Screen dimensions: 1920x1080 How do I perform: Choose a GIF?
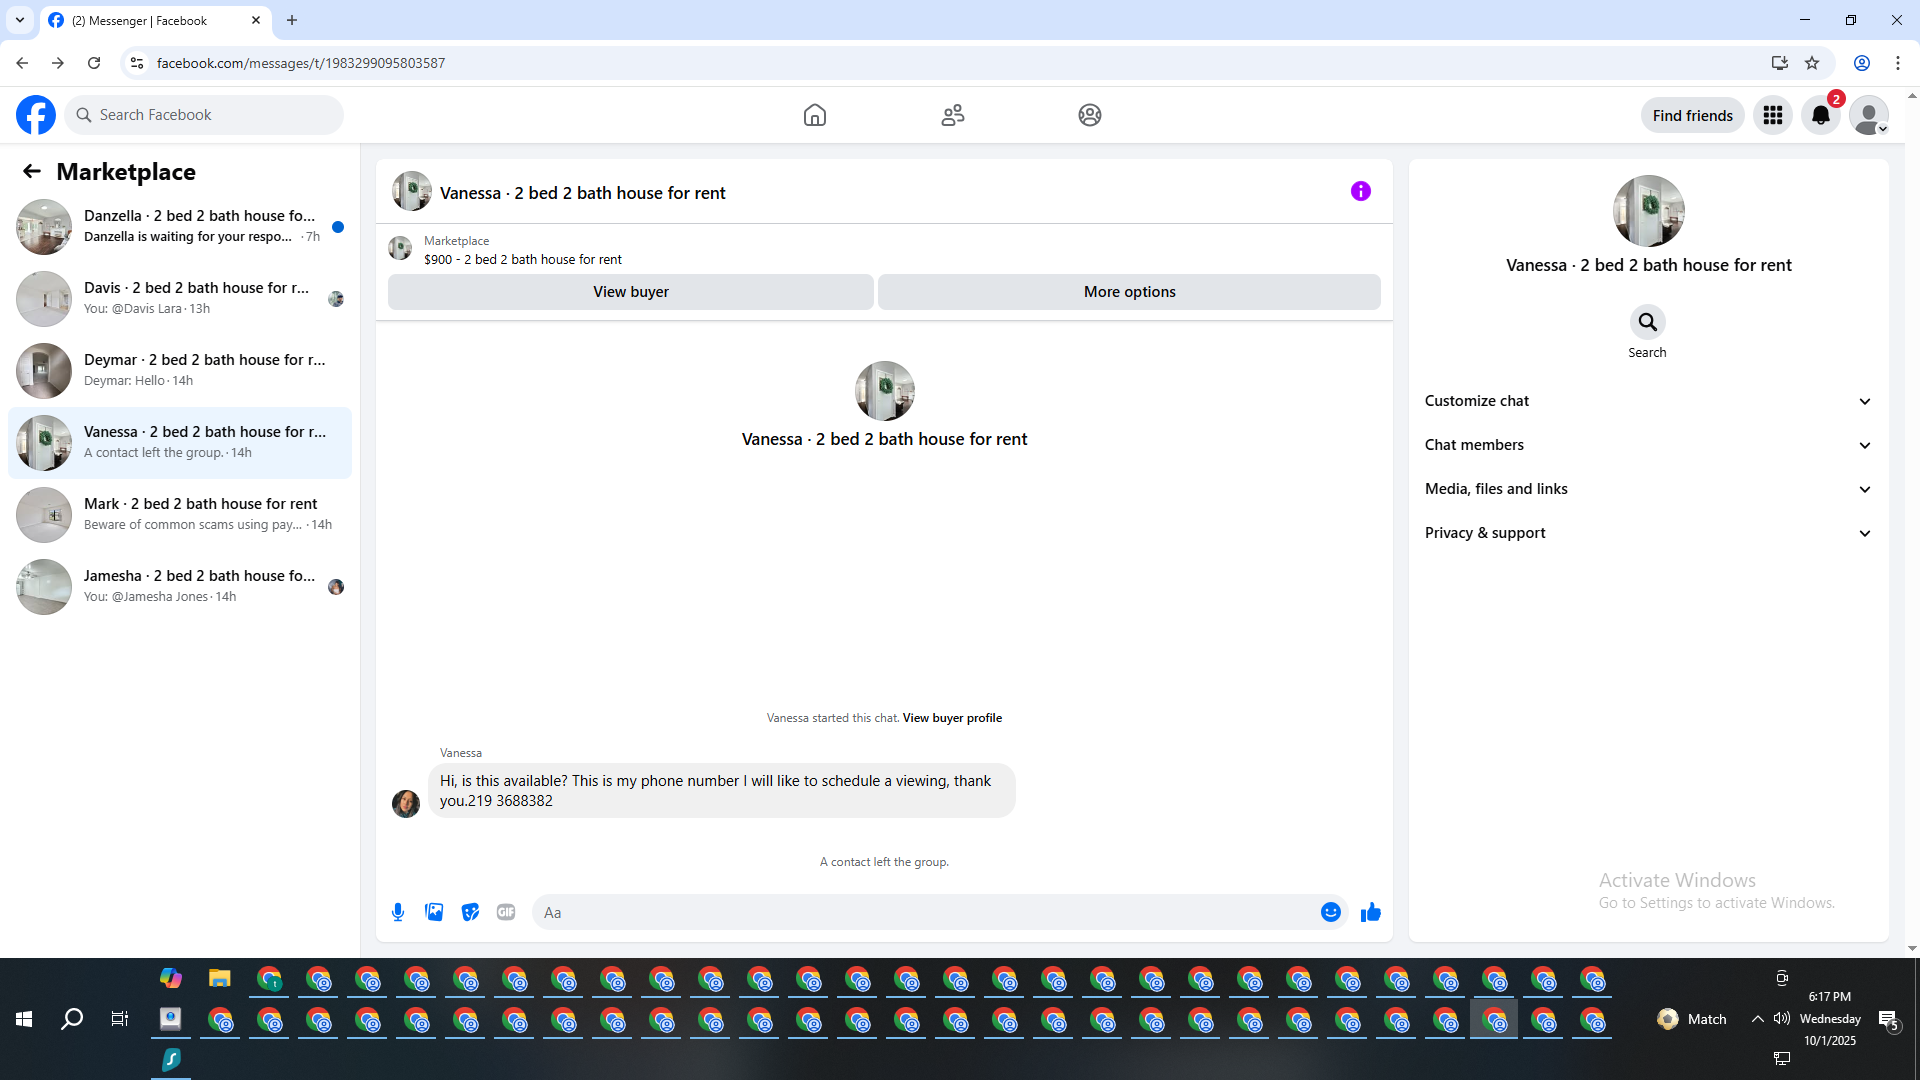tap(506, 912)
